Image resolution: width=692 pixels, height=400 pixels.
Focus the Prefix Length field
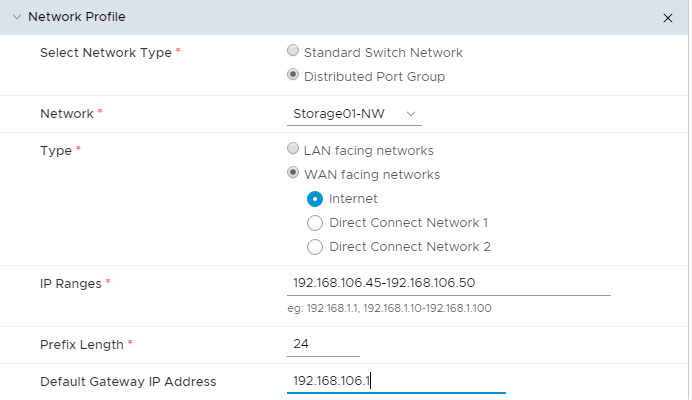322,344
